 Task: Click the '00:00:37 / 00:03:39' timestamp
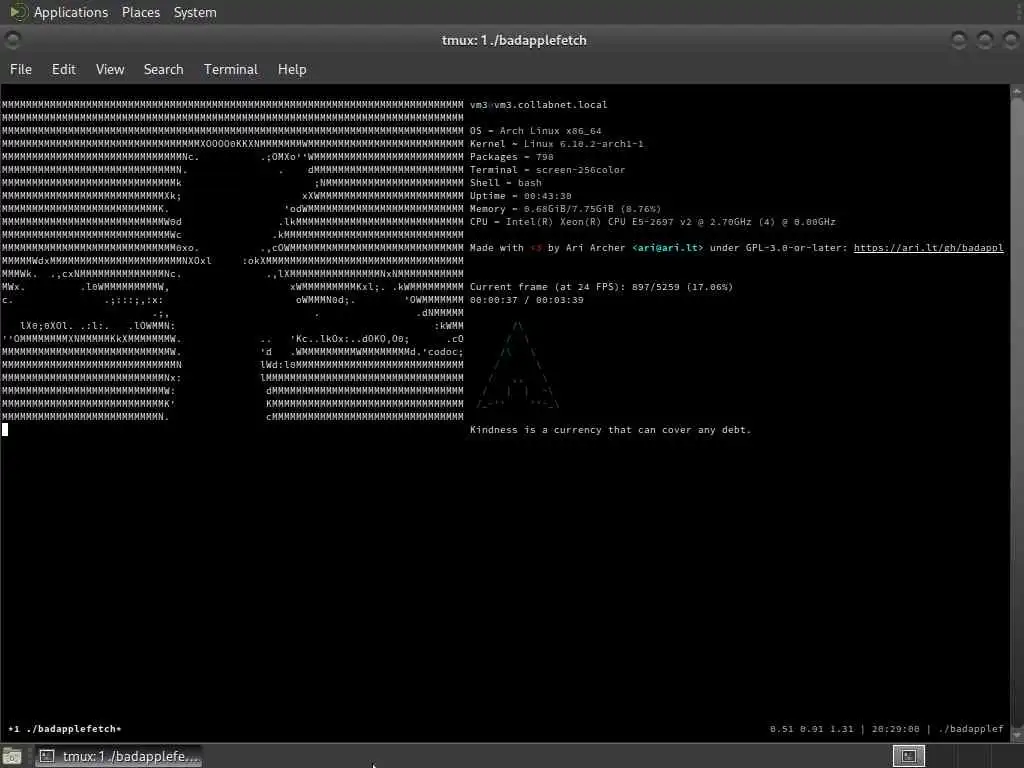526,300
